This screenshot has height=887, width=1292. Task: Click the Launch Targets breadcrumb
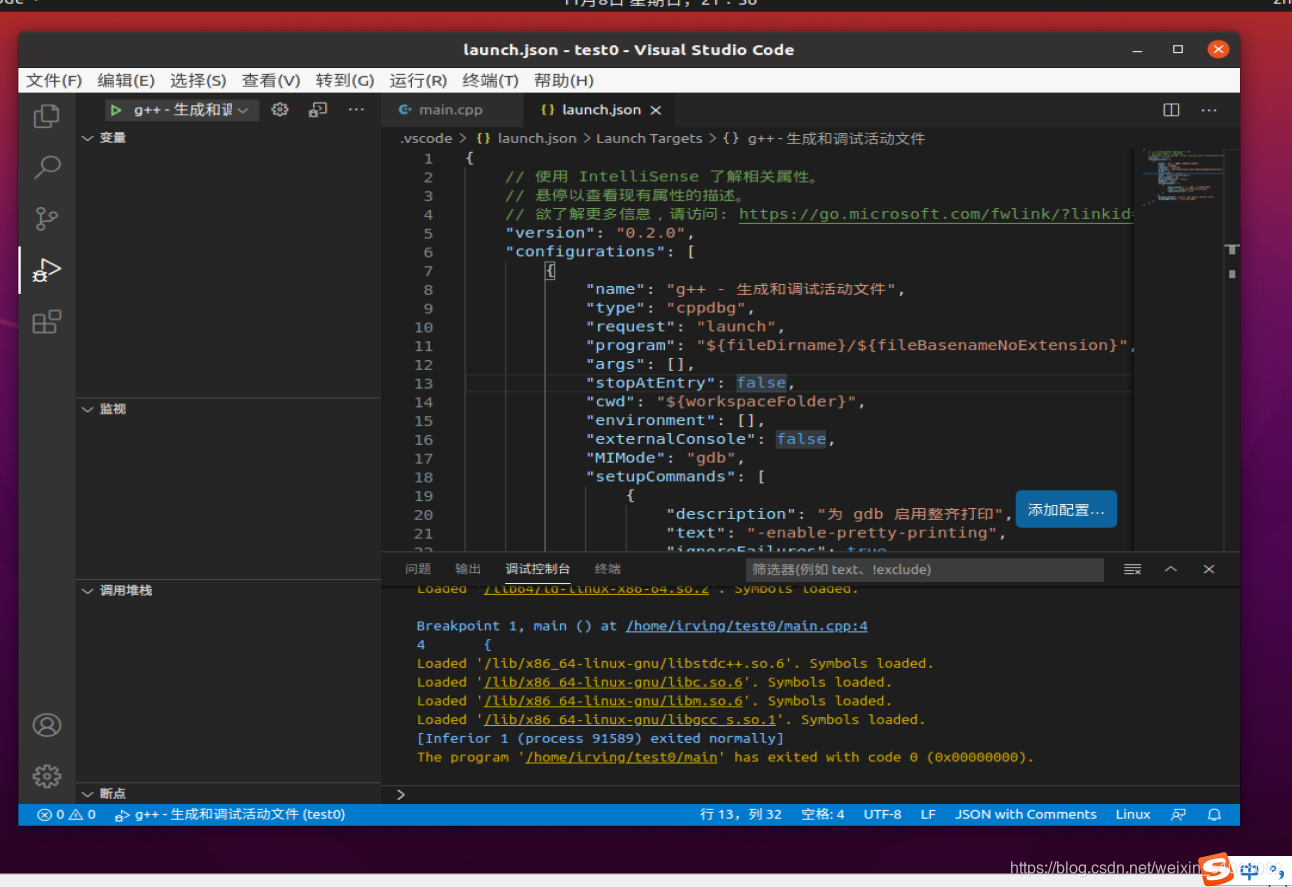click(x=649, y=139)
